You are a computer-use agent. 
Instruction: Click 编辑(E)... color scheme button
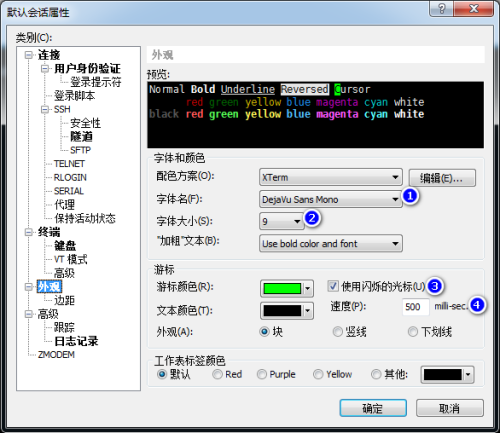(442, 178)
